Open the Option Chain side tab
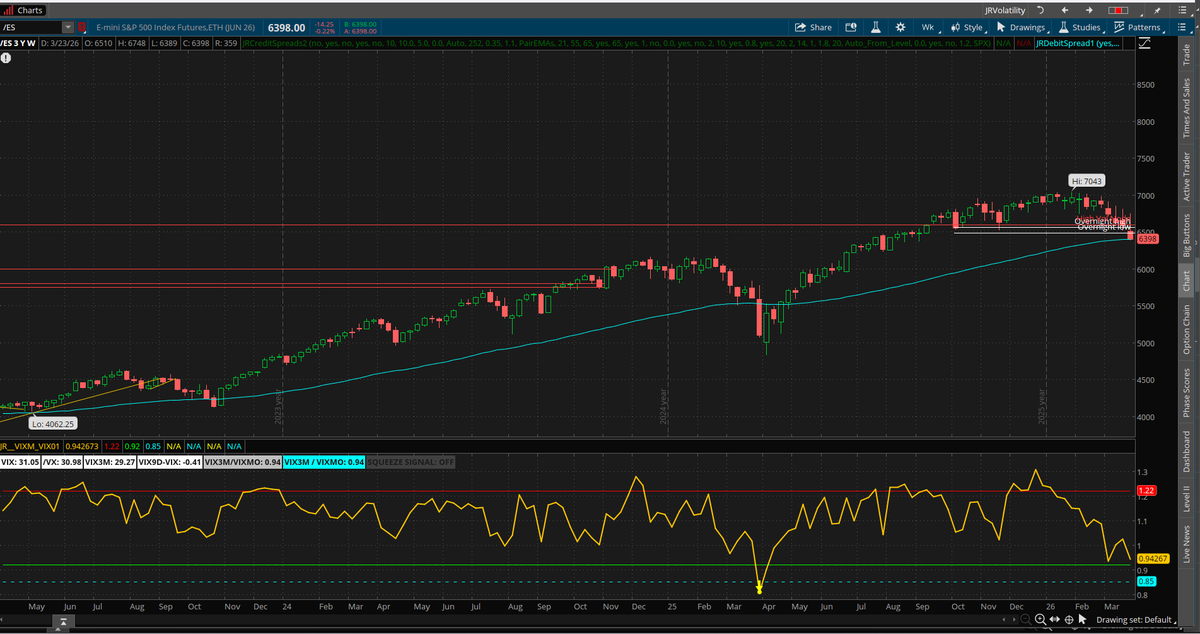Screen dimensions: 1200x634 [x=1187, y=330]
